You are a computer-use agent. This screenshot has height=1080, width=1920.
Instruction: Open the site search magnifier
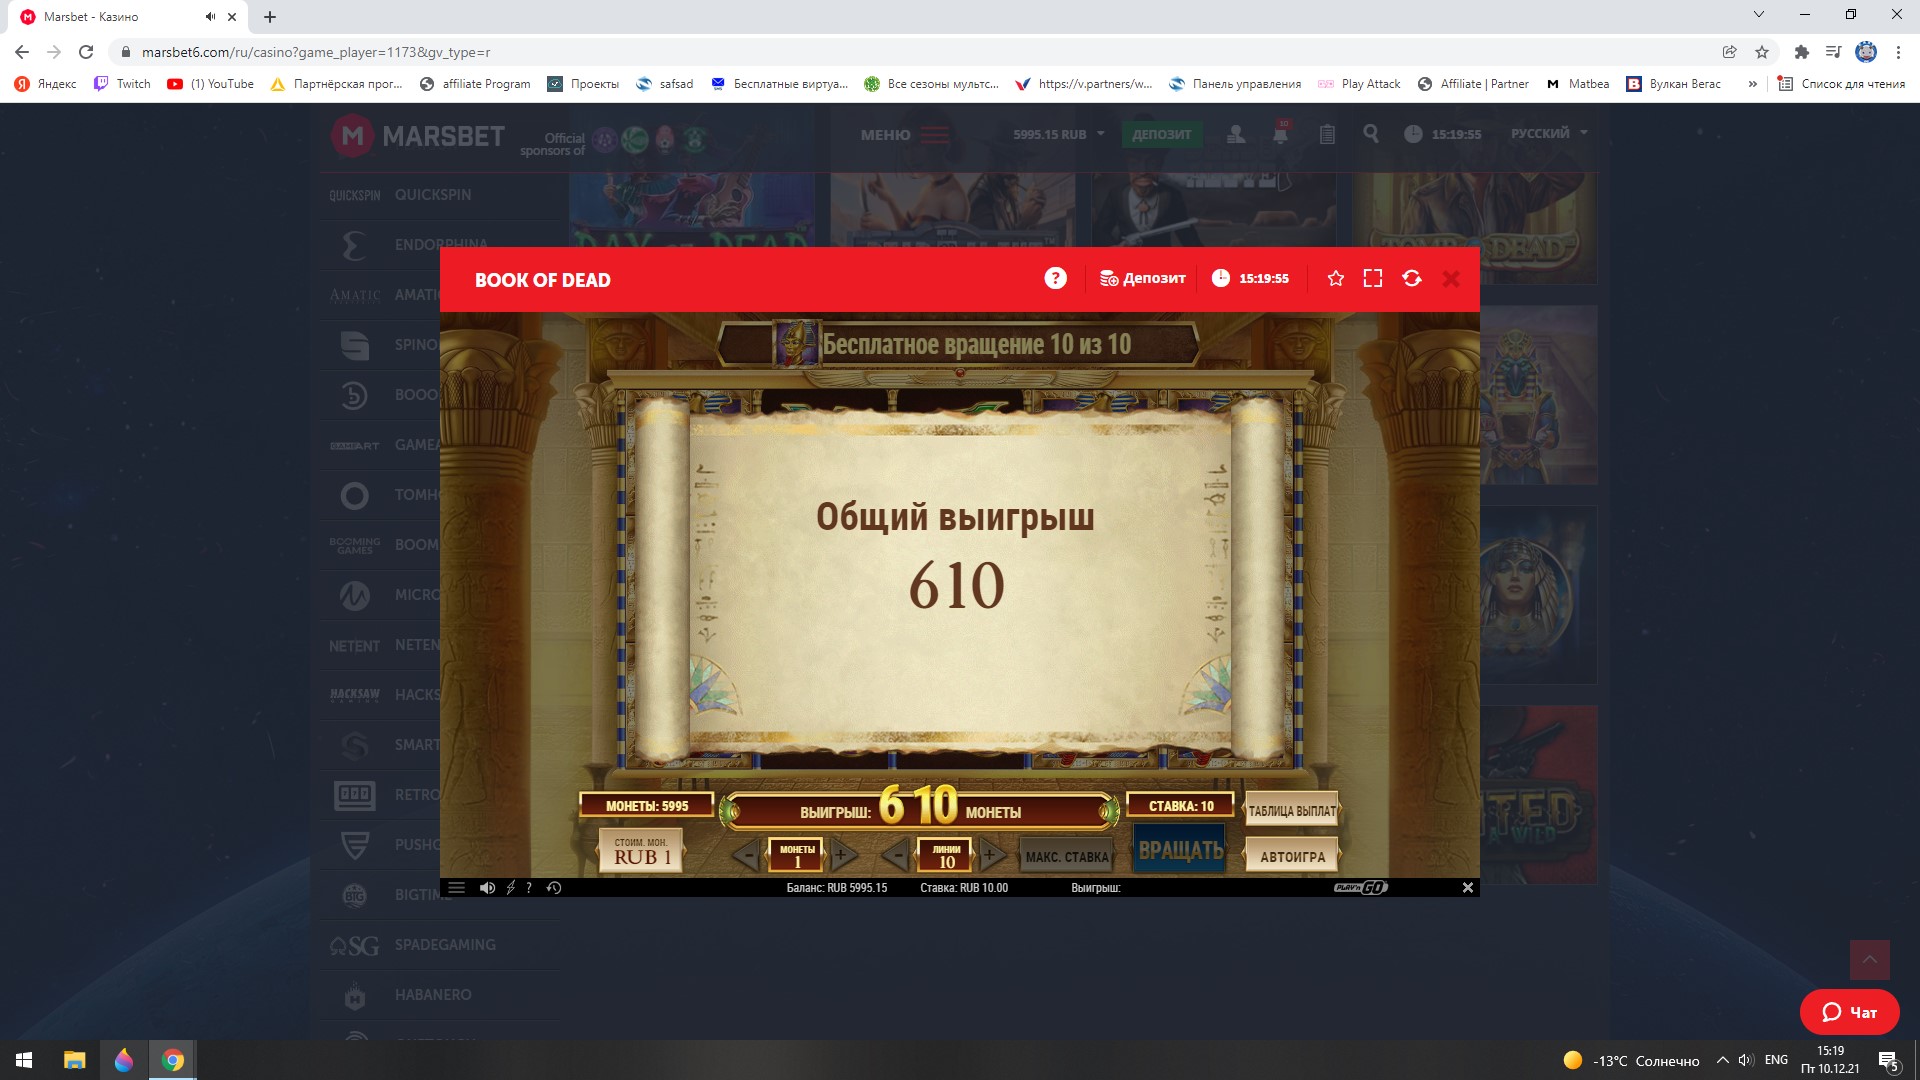pyautogui.click(x=1371, y=134)
